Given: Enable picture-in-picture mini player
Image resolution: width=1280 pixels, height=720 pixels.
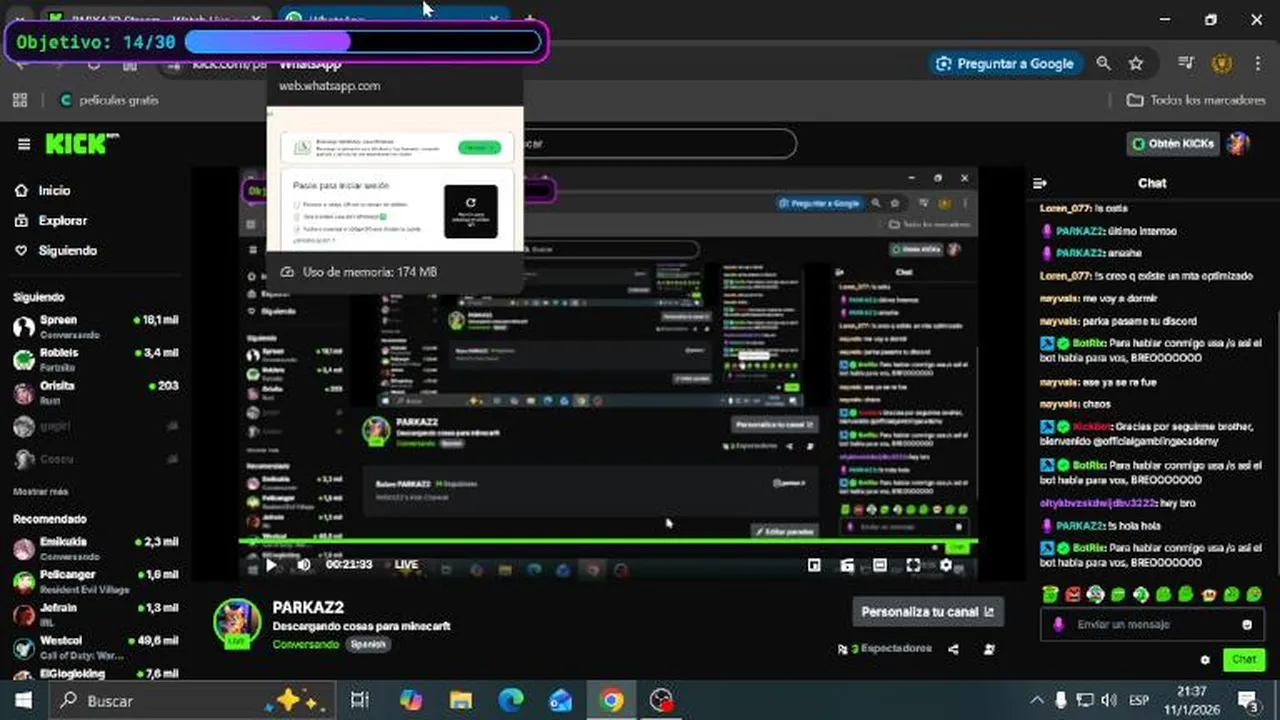Looking at the screenshot, I should point(814,565).
